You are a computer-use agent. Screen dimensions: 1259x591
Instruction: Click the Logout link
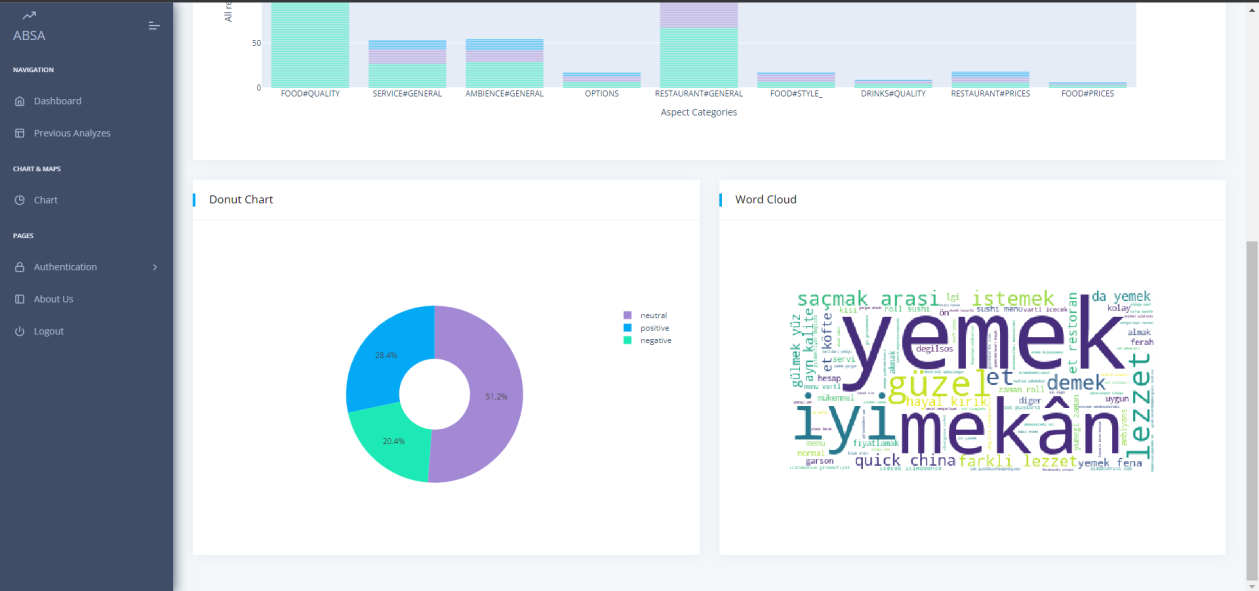tap(47, 330)
